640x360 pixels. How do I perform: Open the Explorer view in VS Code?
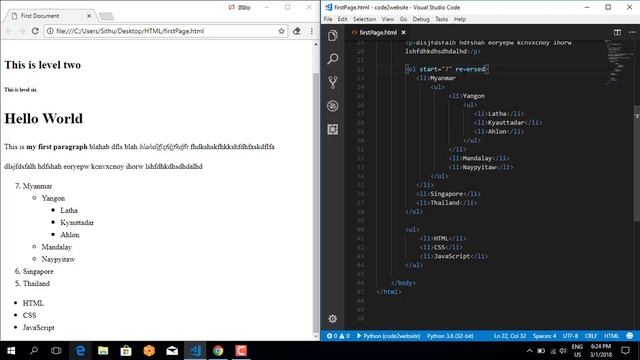pos(333,36)
